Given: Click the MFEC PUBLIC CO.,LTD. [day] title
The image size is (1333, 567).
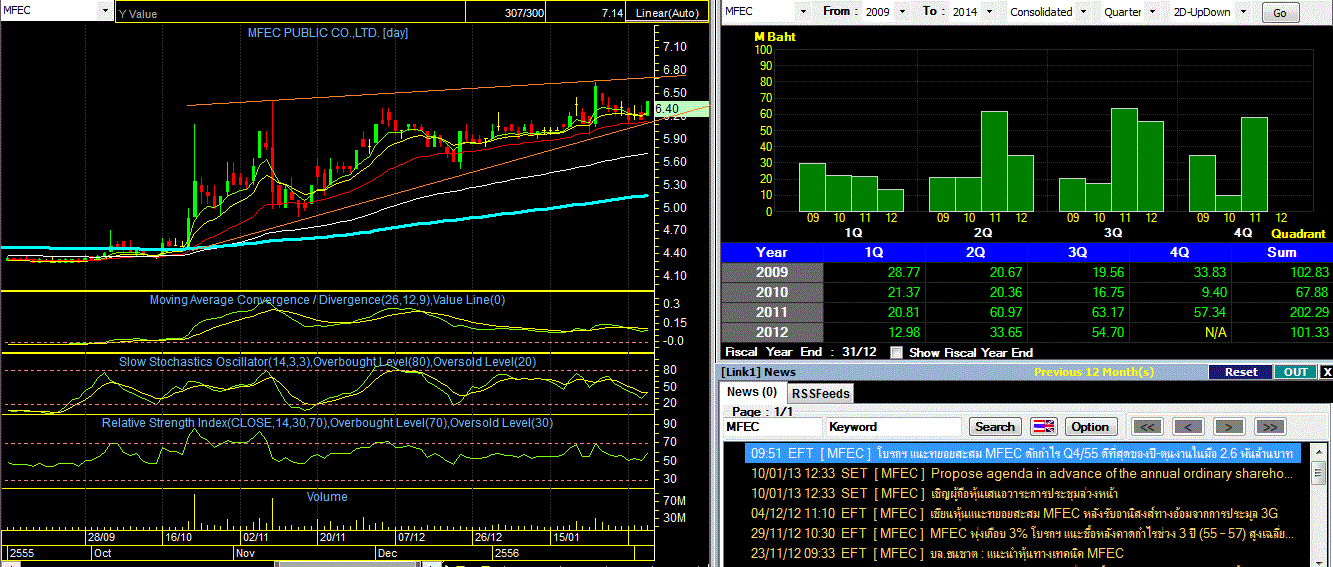Looking at the screenshot, I should [327, 33].
